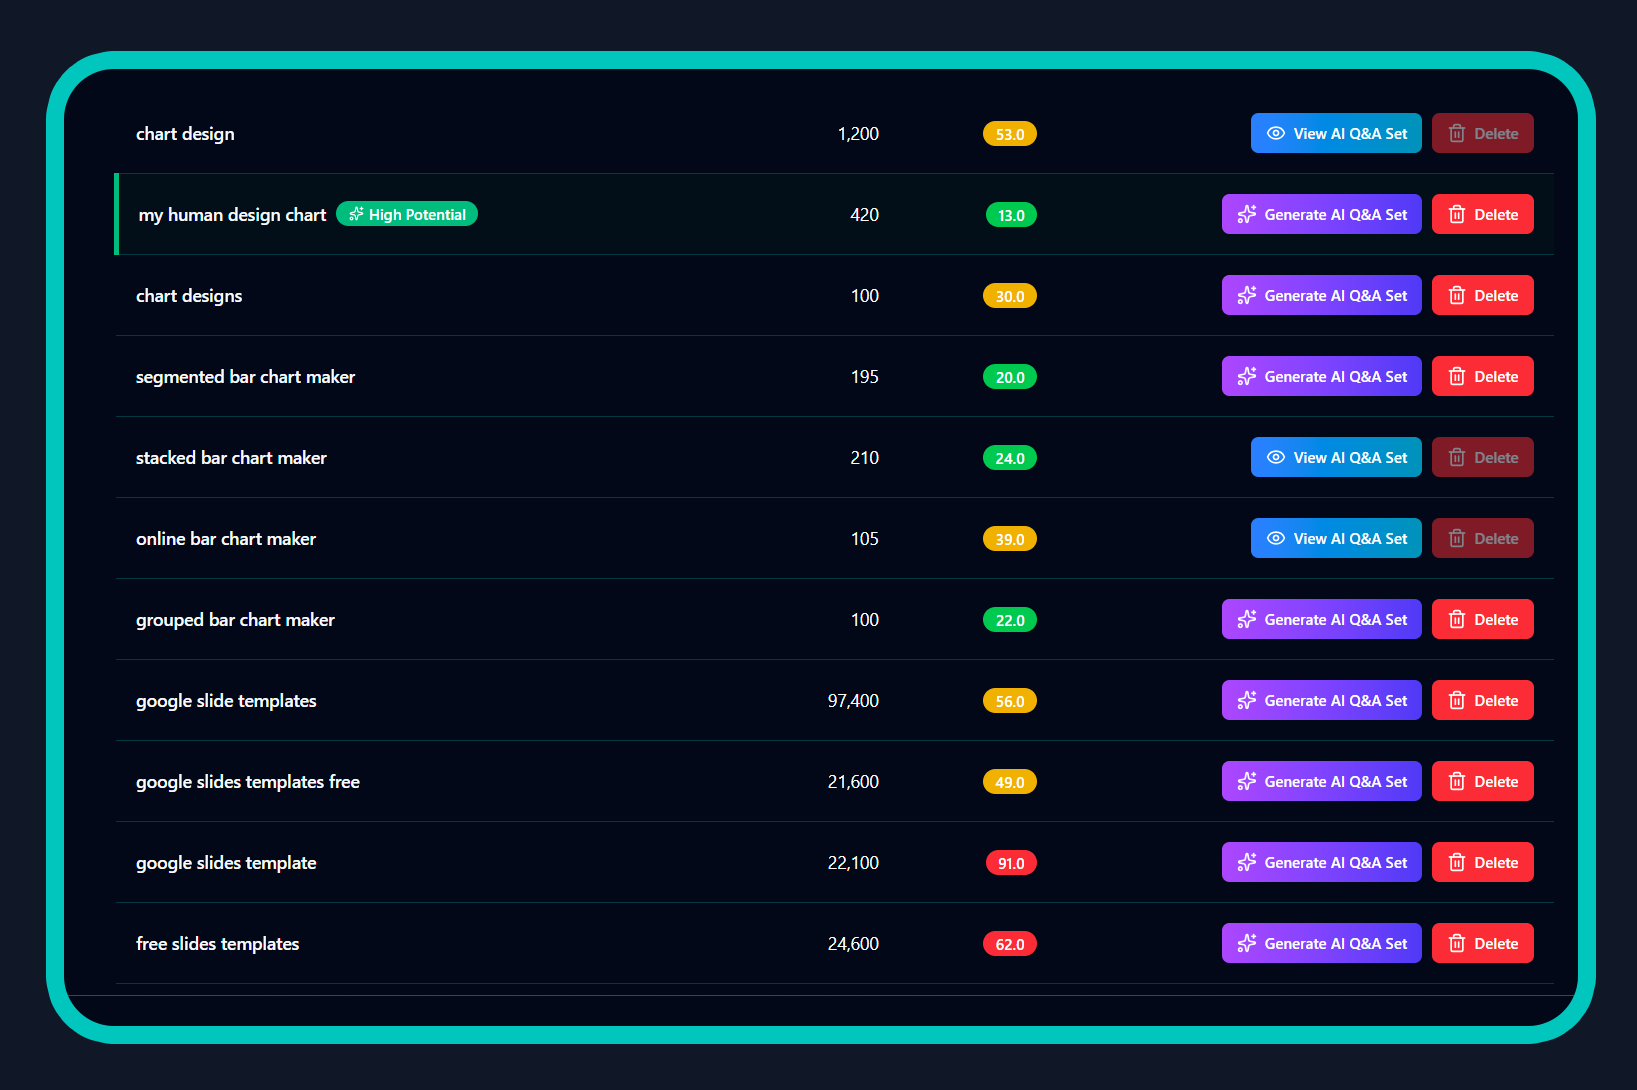Click the trash icon for 'google slides template'
Image resolution: width=1637 pixels, height=1090 pixels.
(x=1457, y=862)
